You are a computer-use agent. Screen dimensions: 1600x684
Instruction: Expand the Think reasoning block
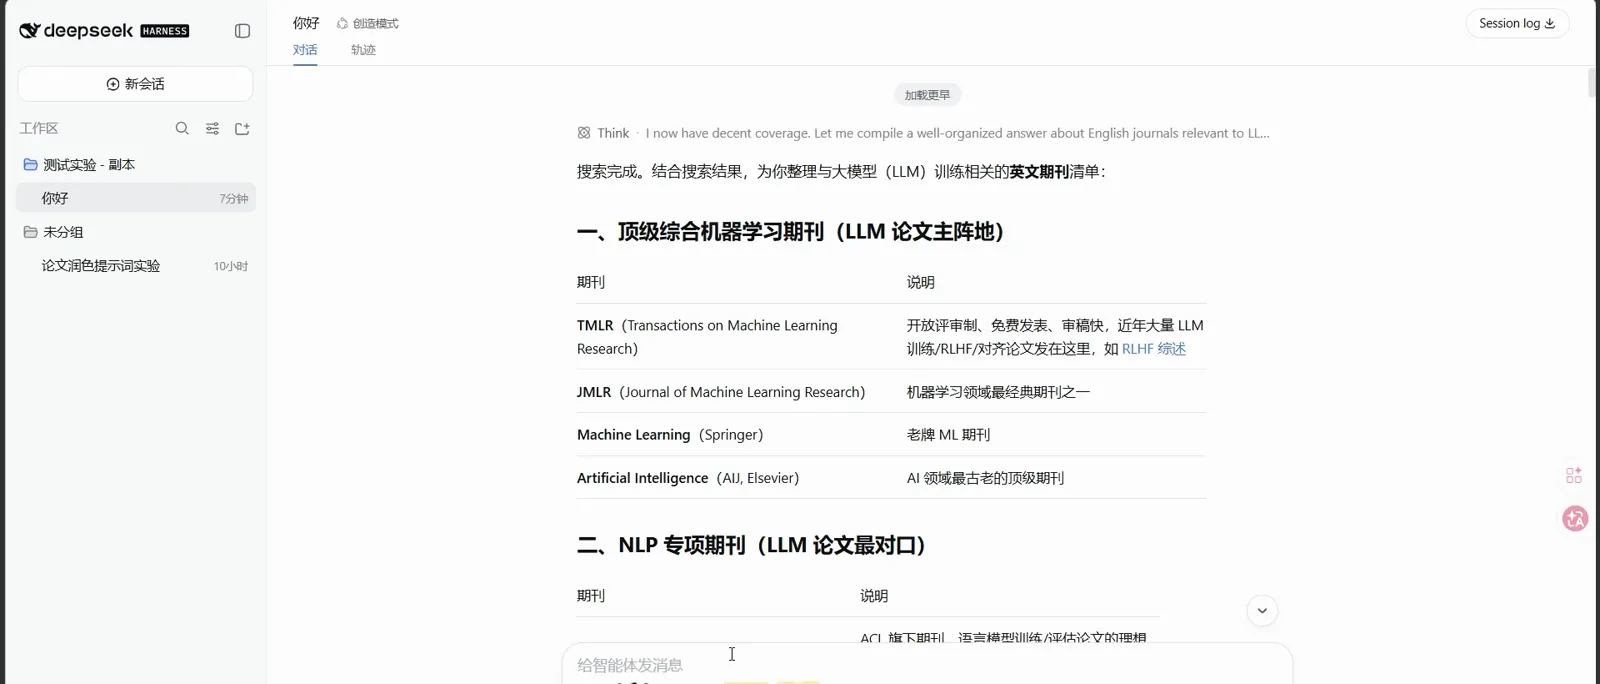coord(923,133)
